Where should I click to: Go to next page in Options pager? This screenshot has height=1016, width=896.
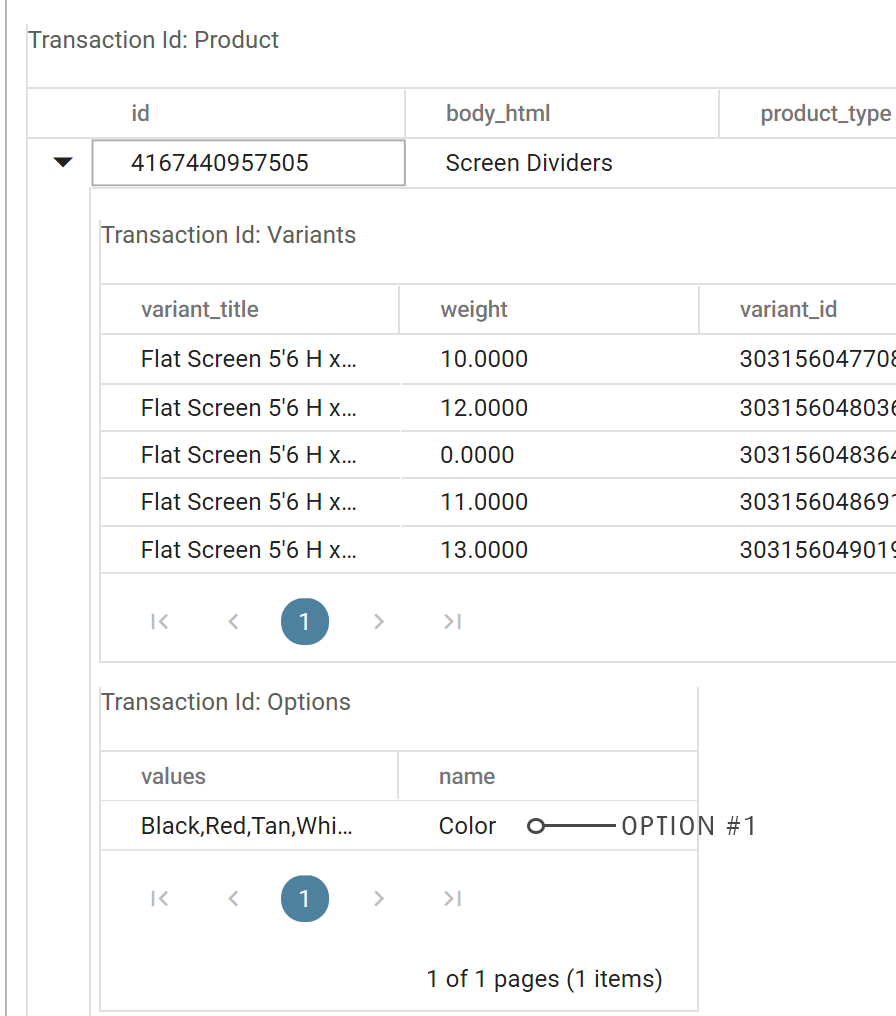coord(378,898)
